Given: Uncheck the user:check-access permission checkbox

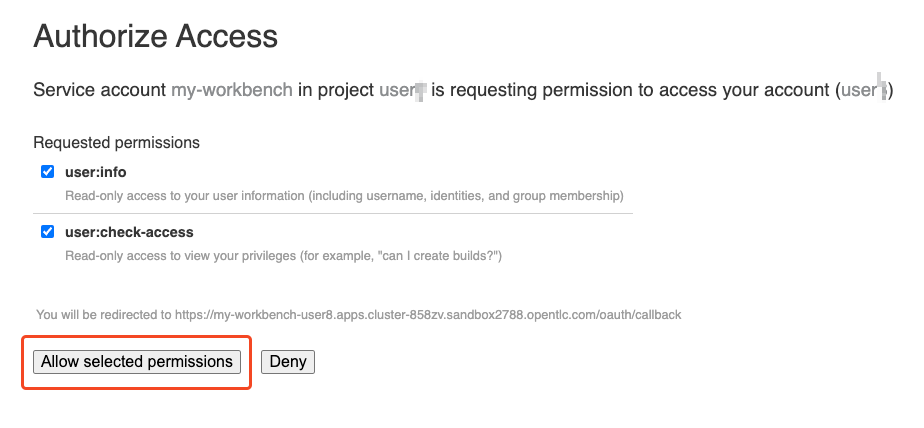Looking at the screenshot, I should tap(47, 232).
